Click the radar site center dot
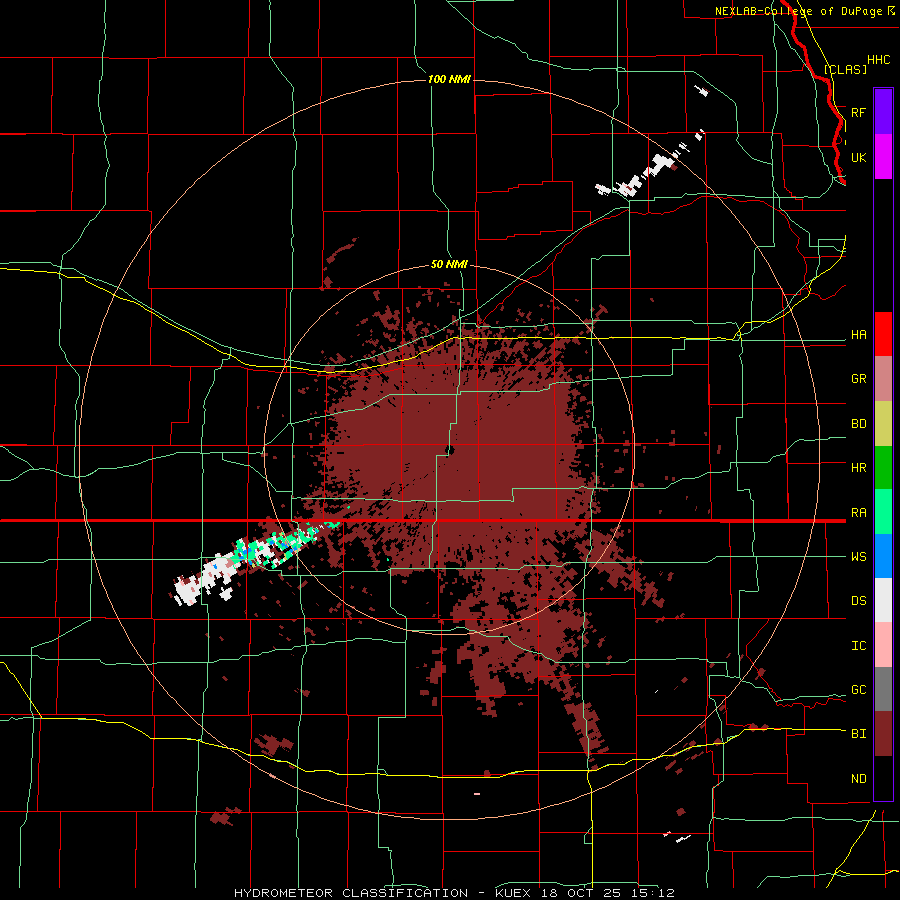 tap(450, 451)
